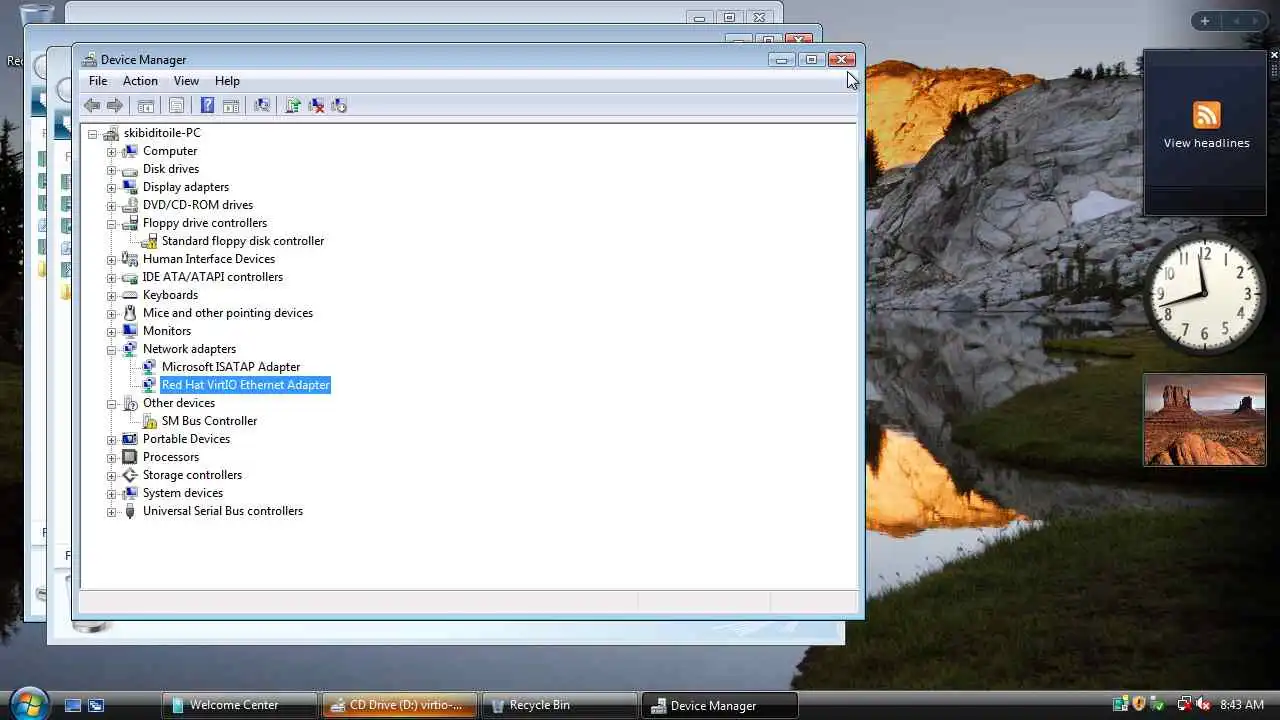Switch to CD Drive (D:) taskbar button

[398, 705]
